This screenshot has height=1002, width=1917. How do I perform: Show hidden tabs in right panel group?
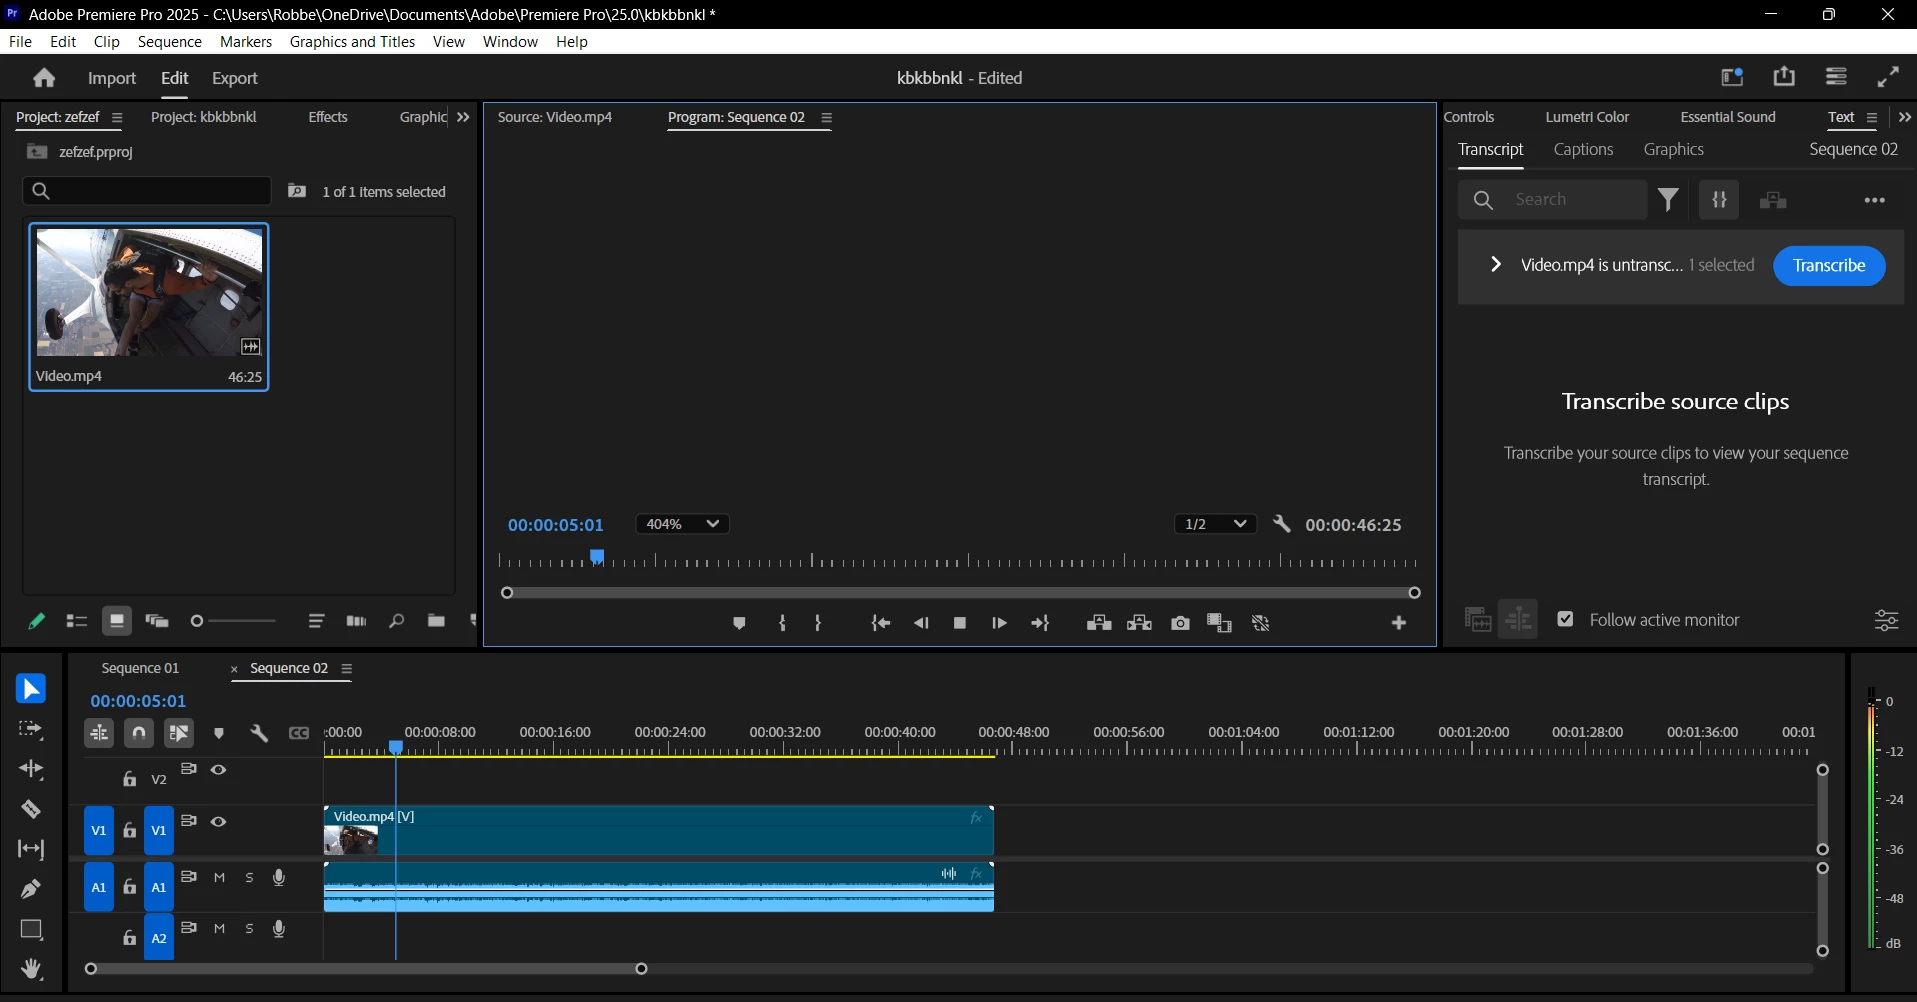pyautogui.click(x=1904, y=117)
